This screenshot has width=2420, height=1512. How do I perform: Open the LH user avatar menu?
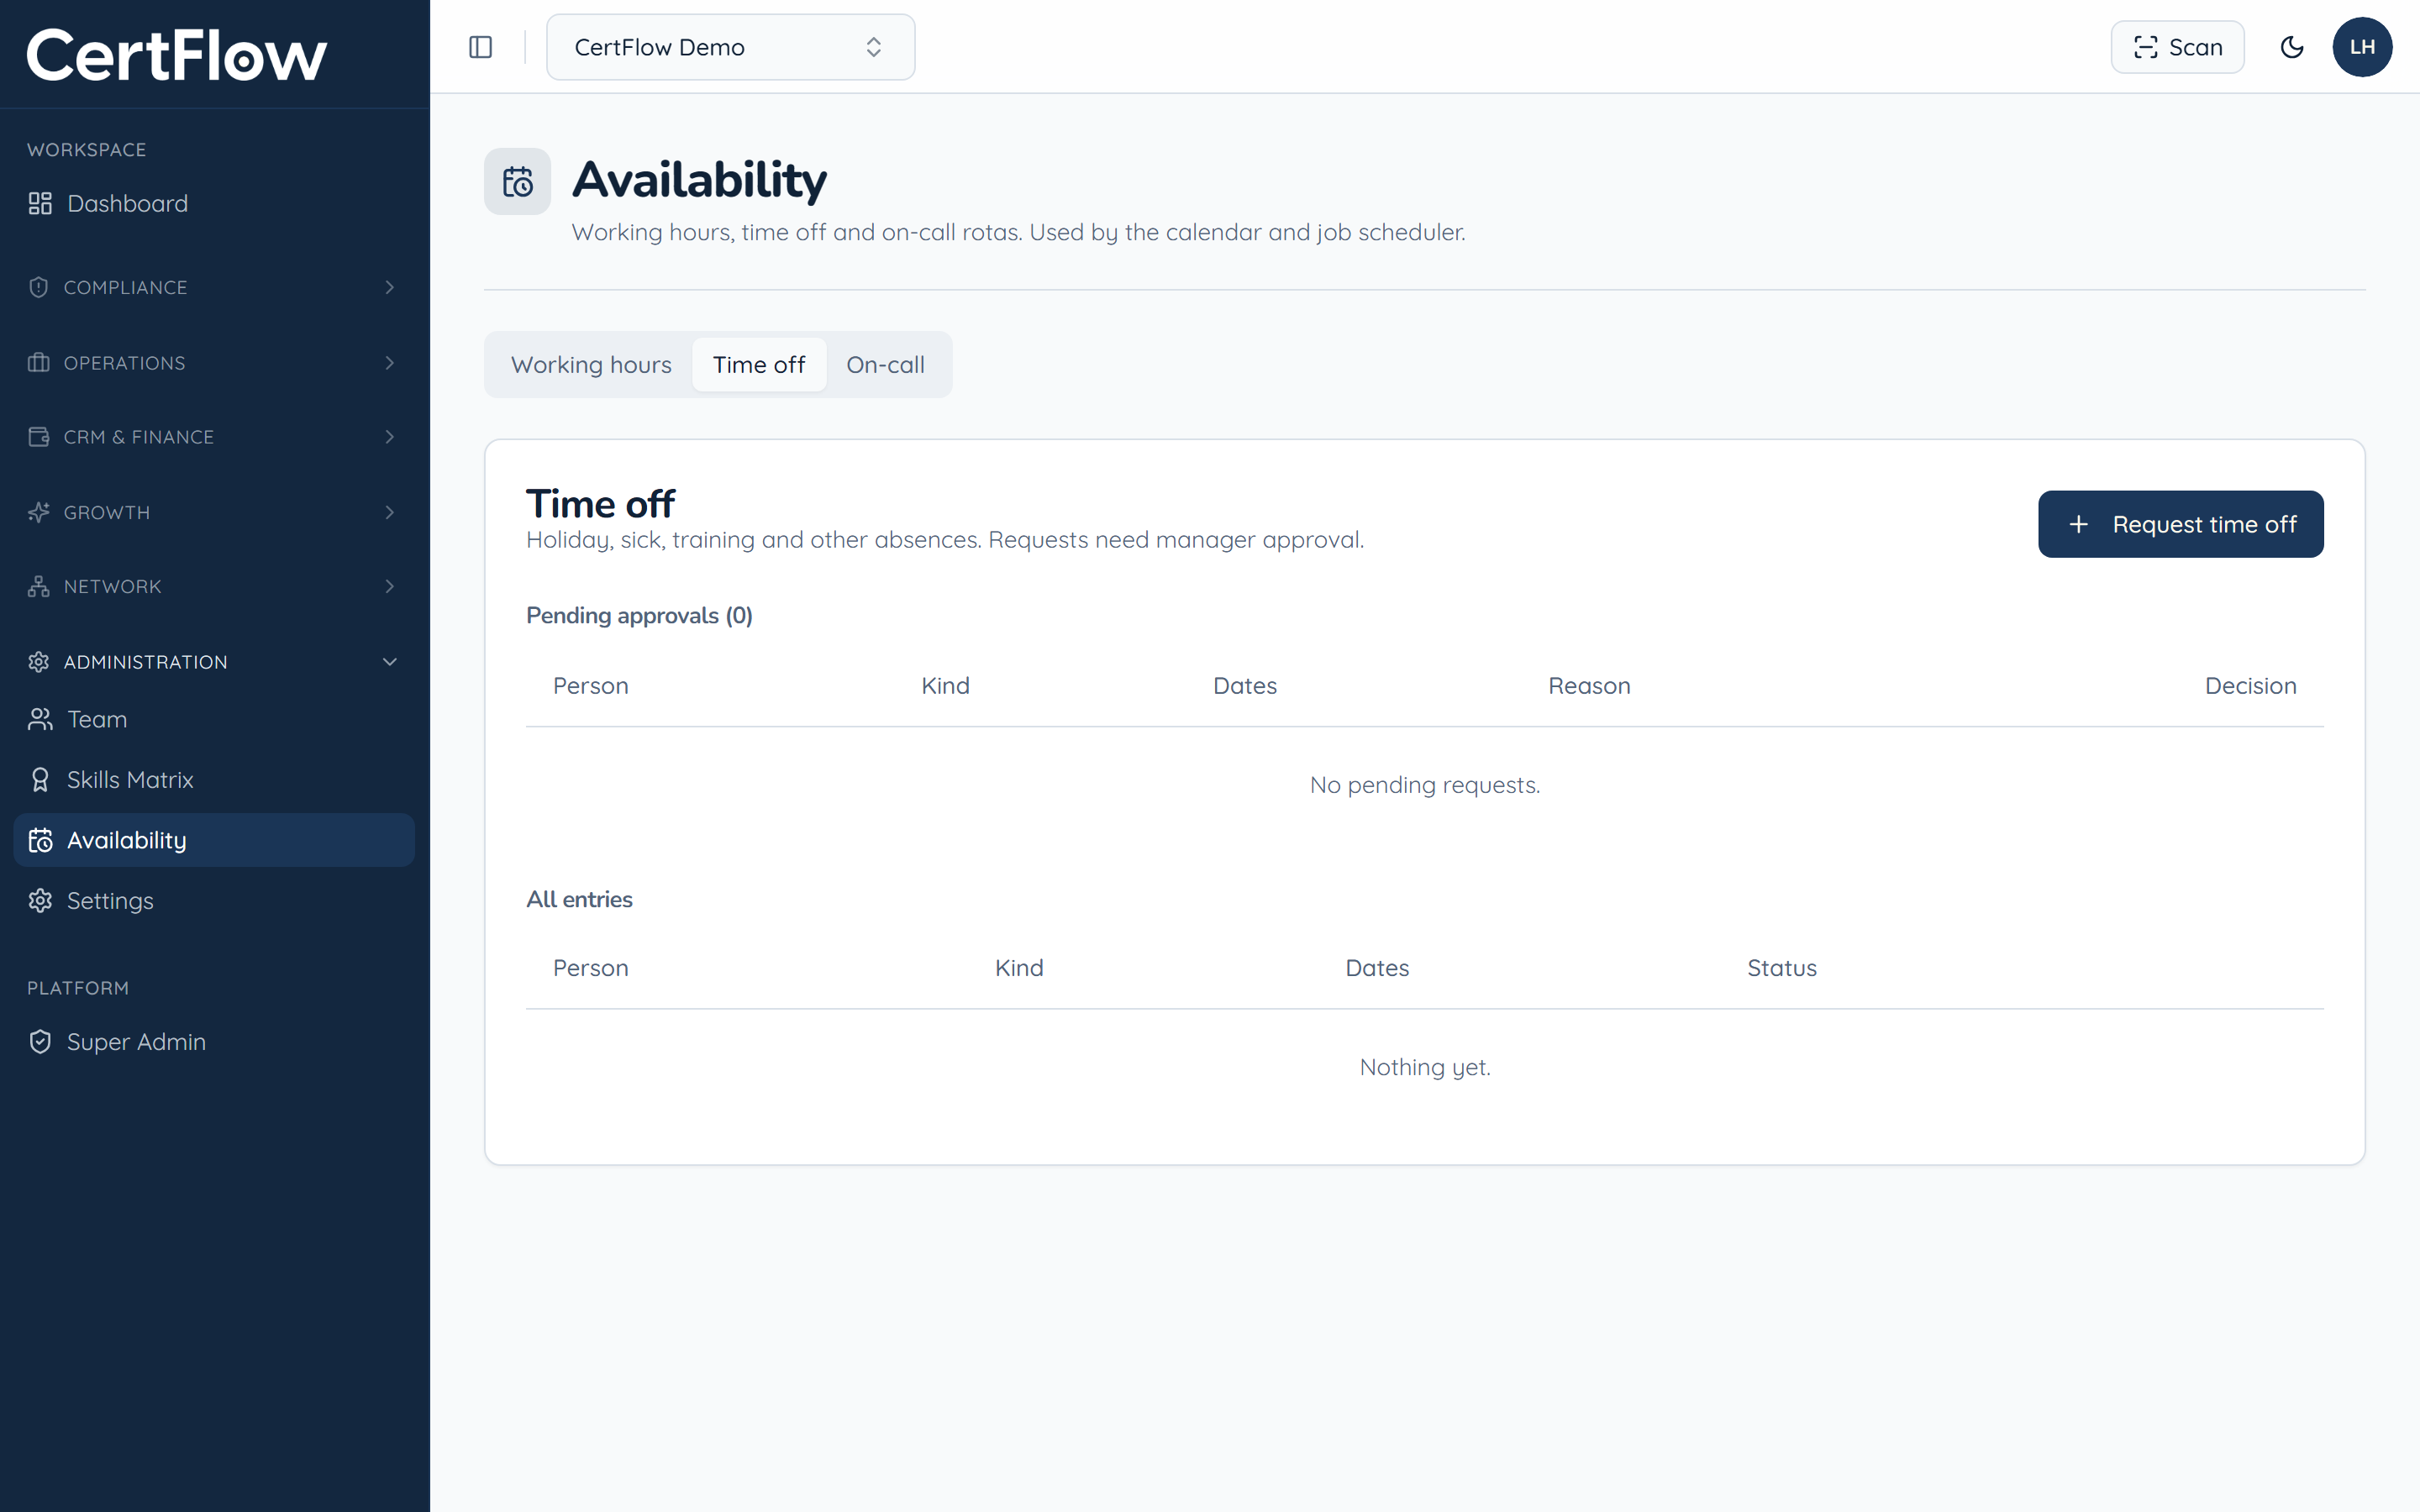(2362, 47)
